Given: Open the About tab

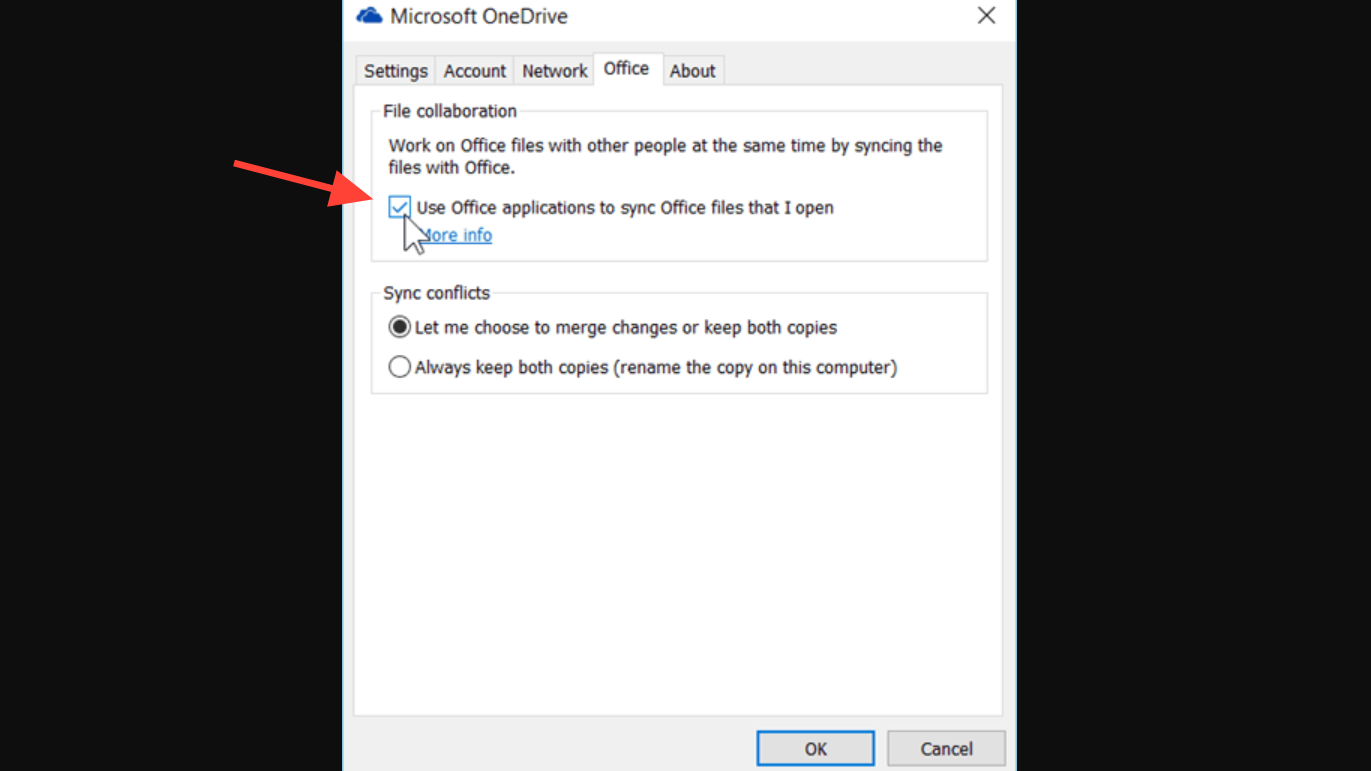Looking at the screenshot, I should pos(692,71).
